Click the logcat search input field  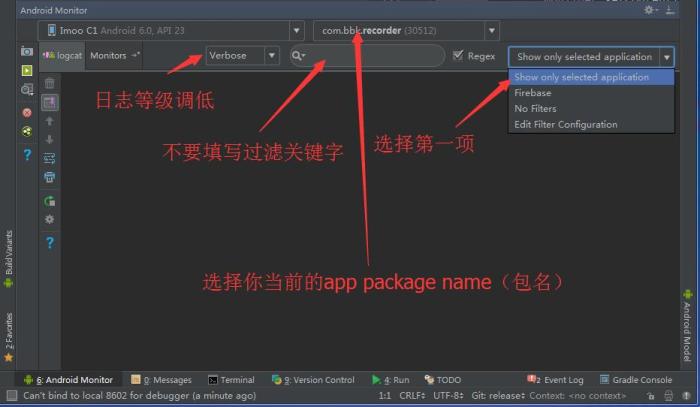[367, 56]
